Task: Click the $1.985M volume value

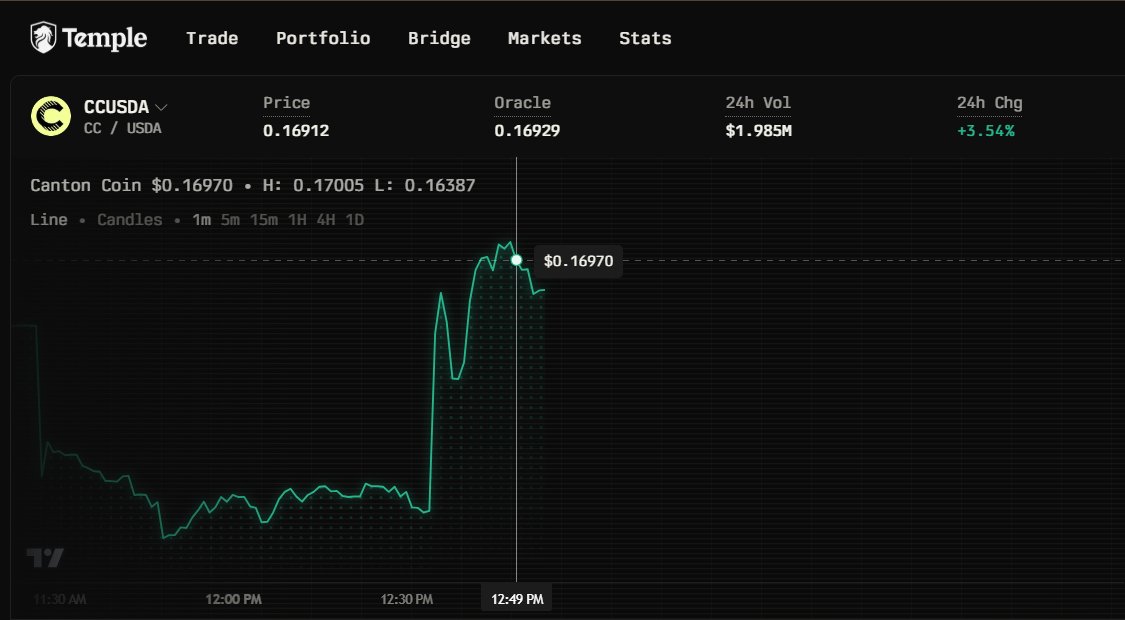Action: pyautogui.click(x=758, y=131)
